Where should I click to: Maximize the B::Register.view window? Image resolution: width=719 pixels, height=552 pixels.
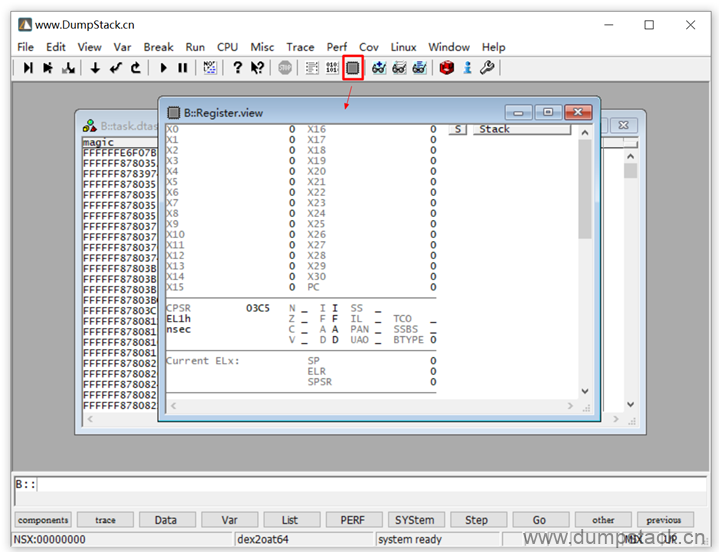point(547,112)
